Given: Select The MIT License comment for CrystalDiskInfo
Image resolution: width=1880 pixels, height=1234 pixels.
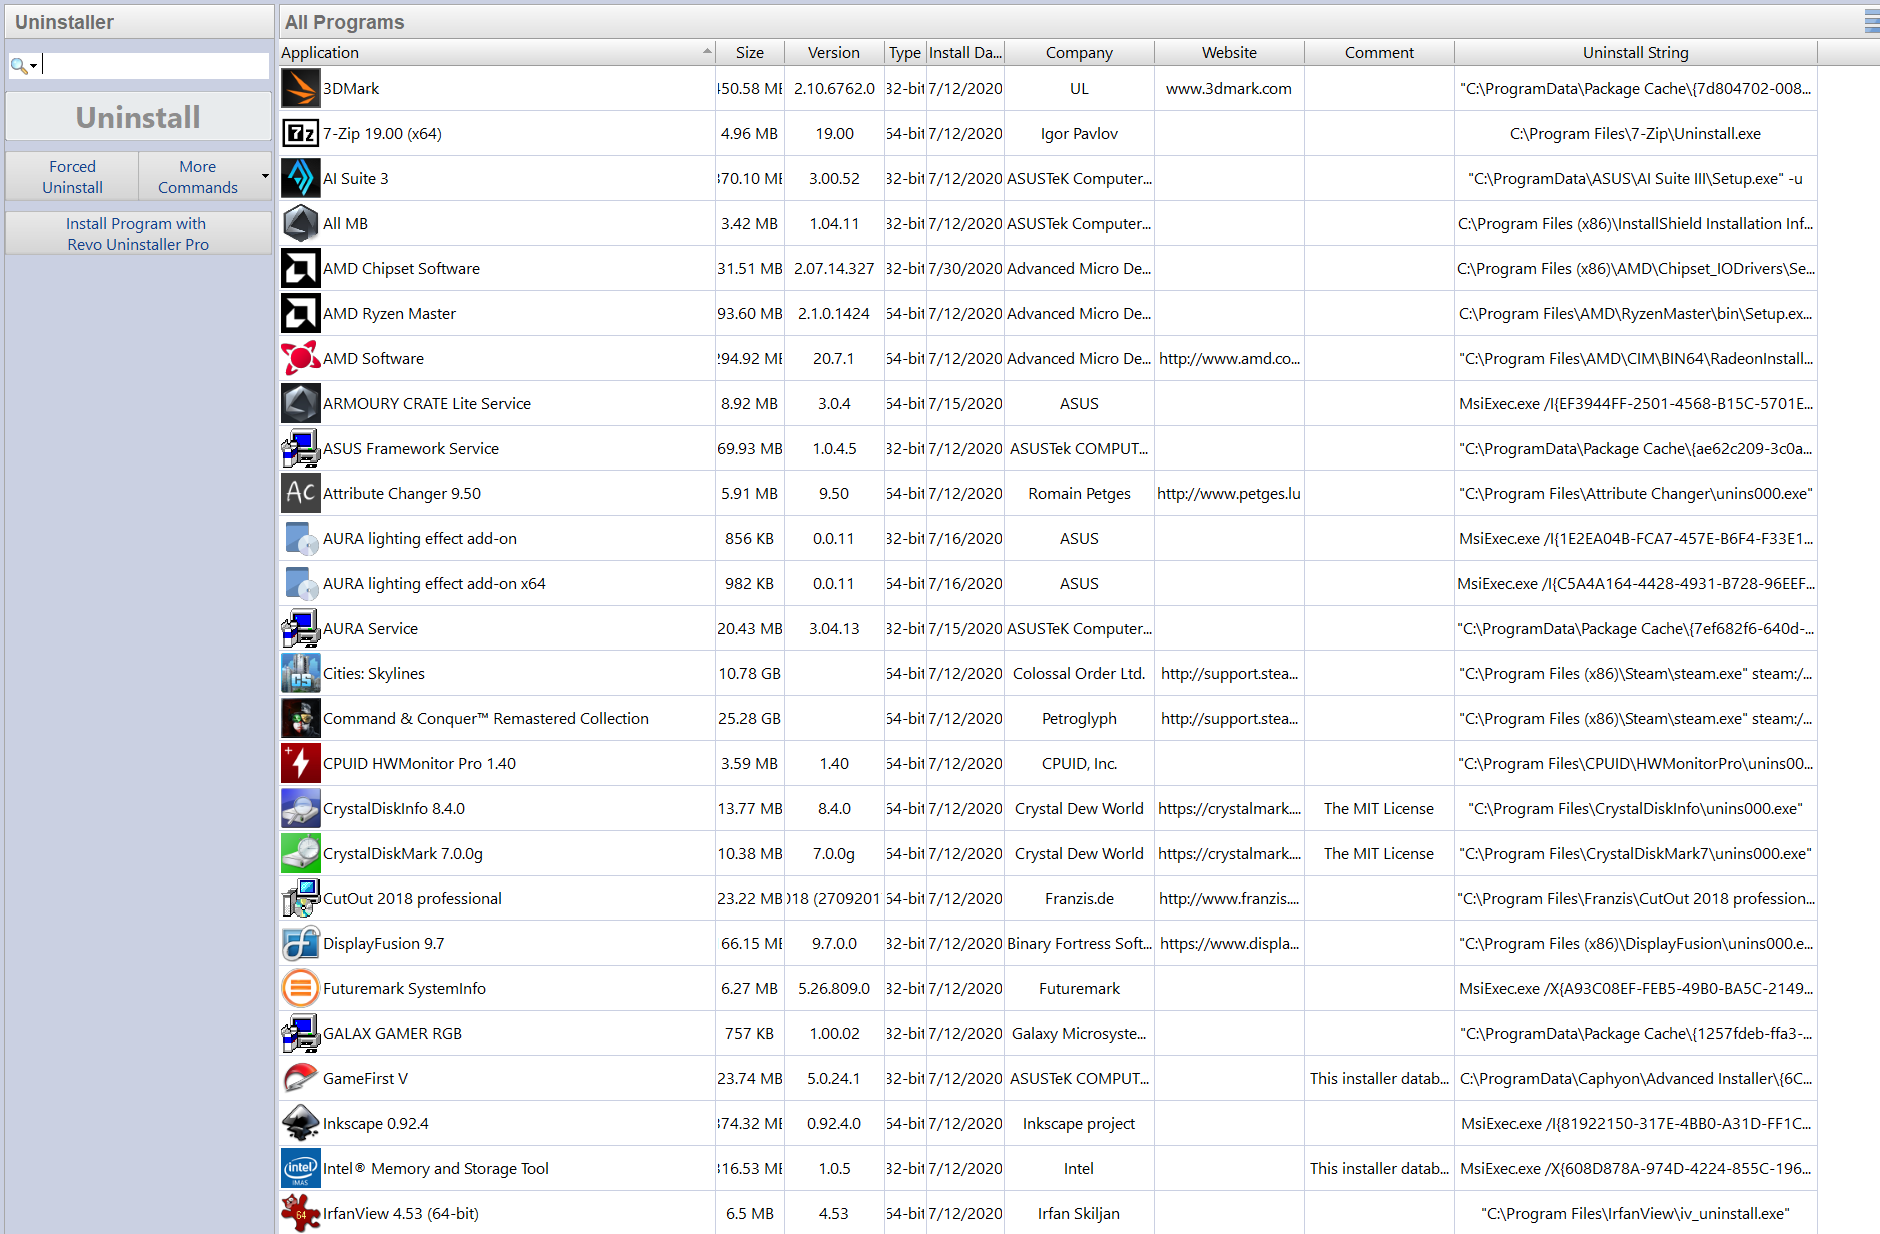Looking at the screenshot, I should (x=1379, y=808).
